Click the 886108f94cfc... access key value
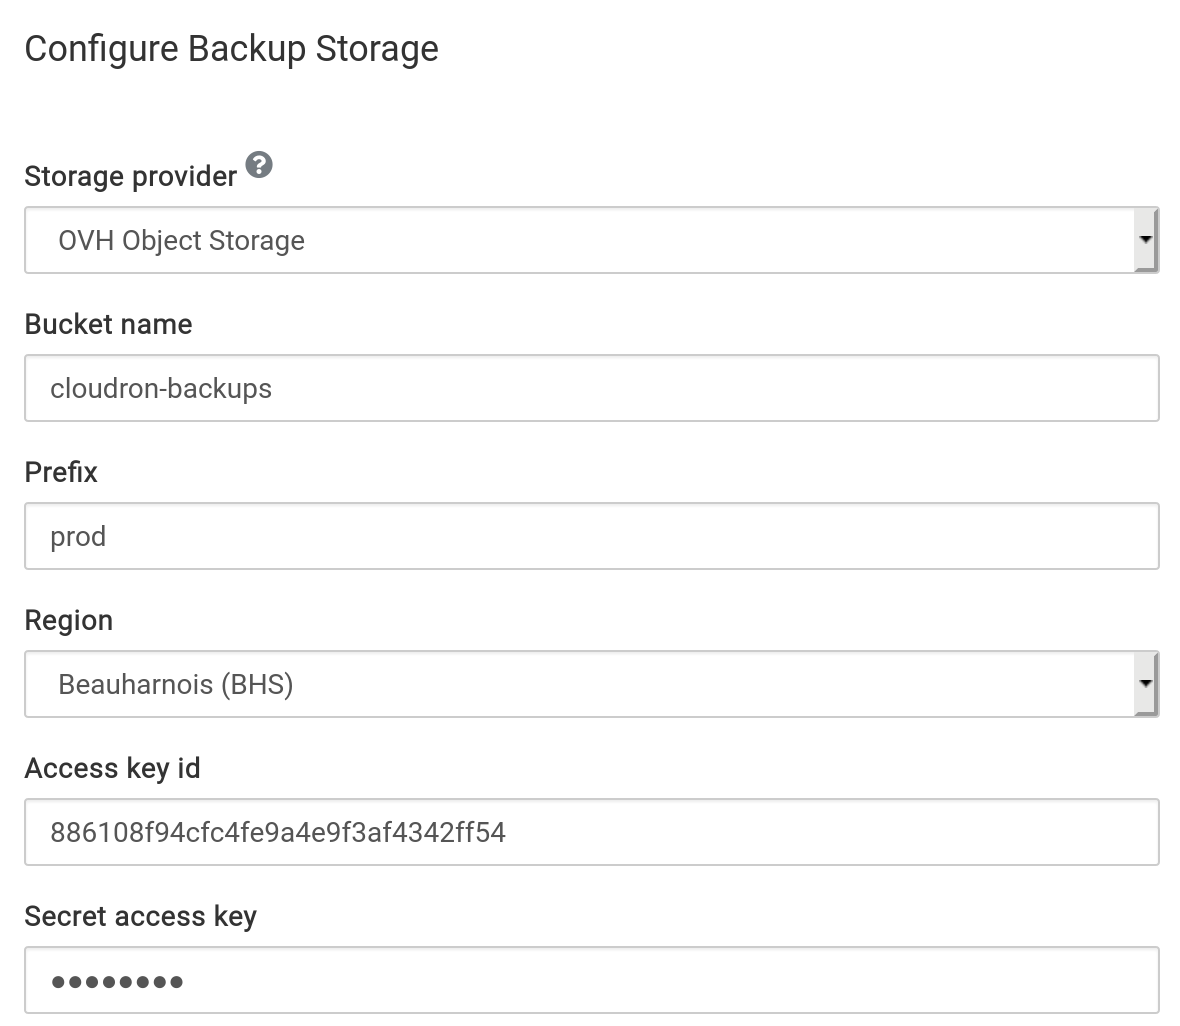Viewport: 1180px width, 1026px height. 278,832
